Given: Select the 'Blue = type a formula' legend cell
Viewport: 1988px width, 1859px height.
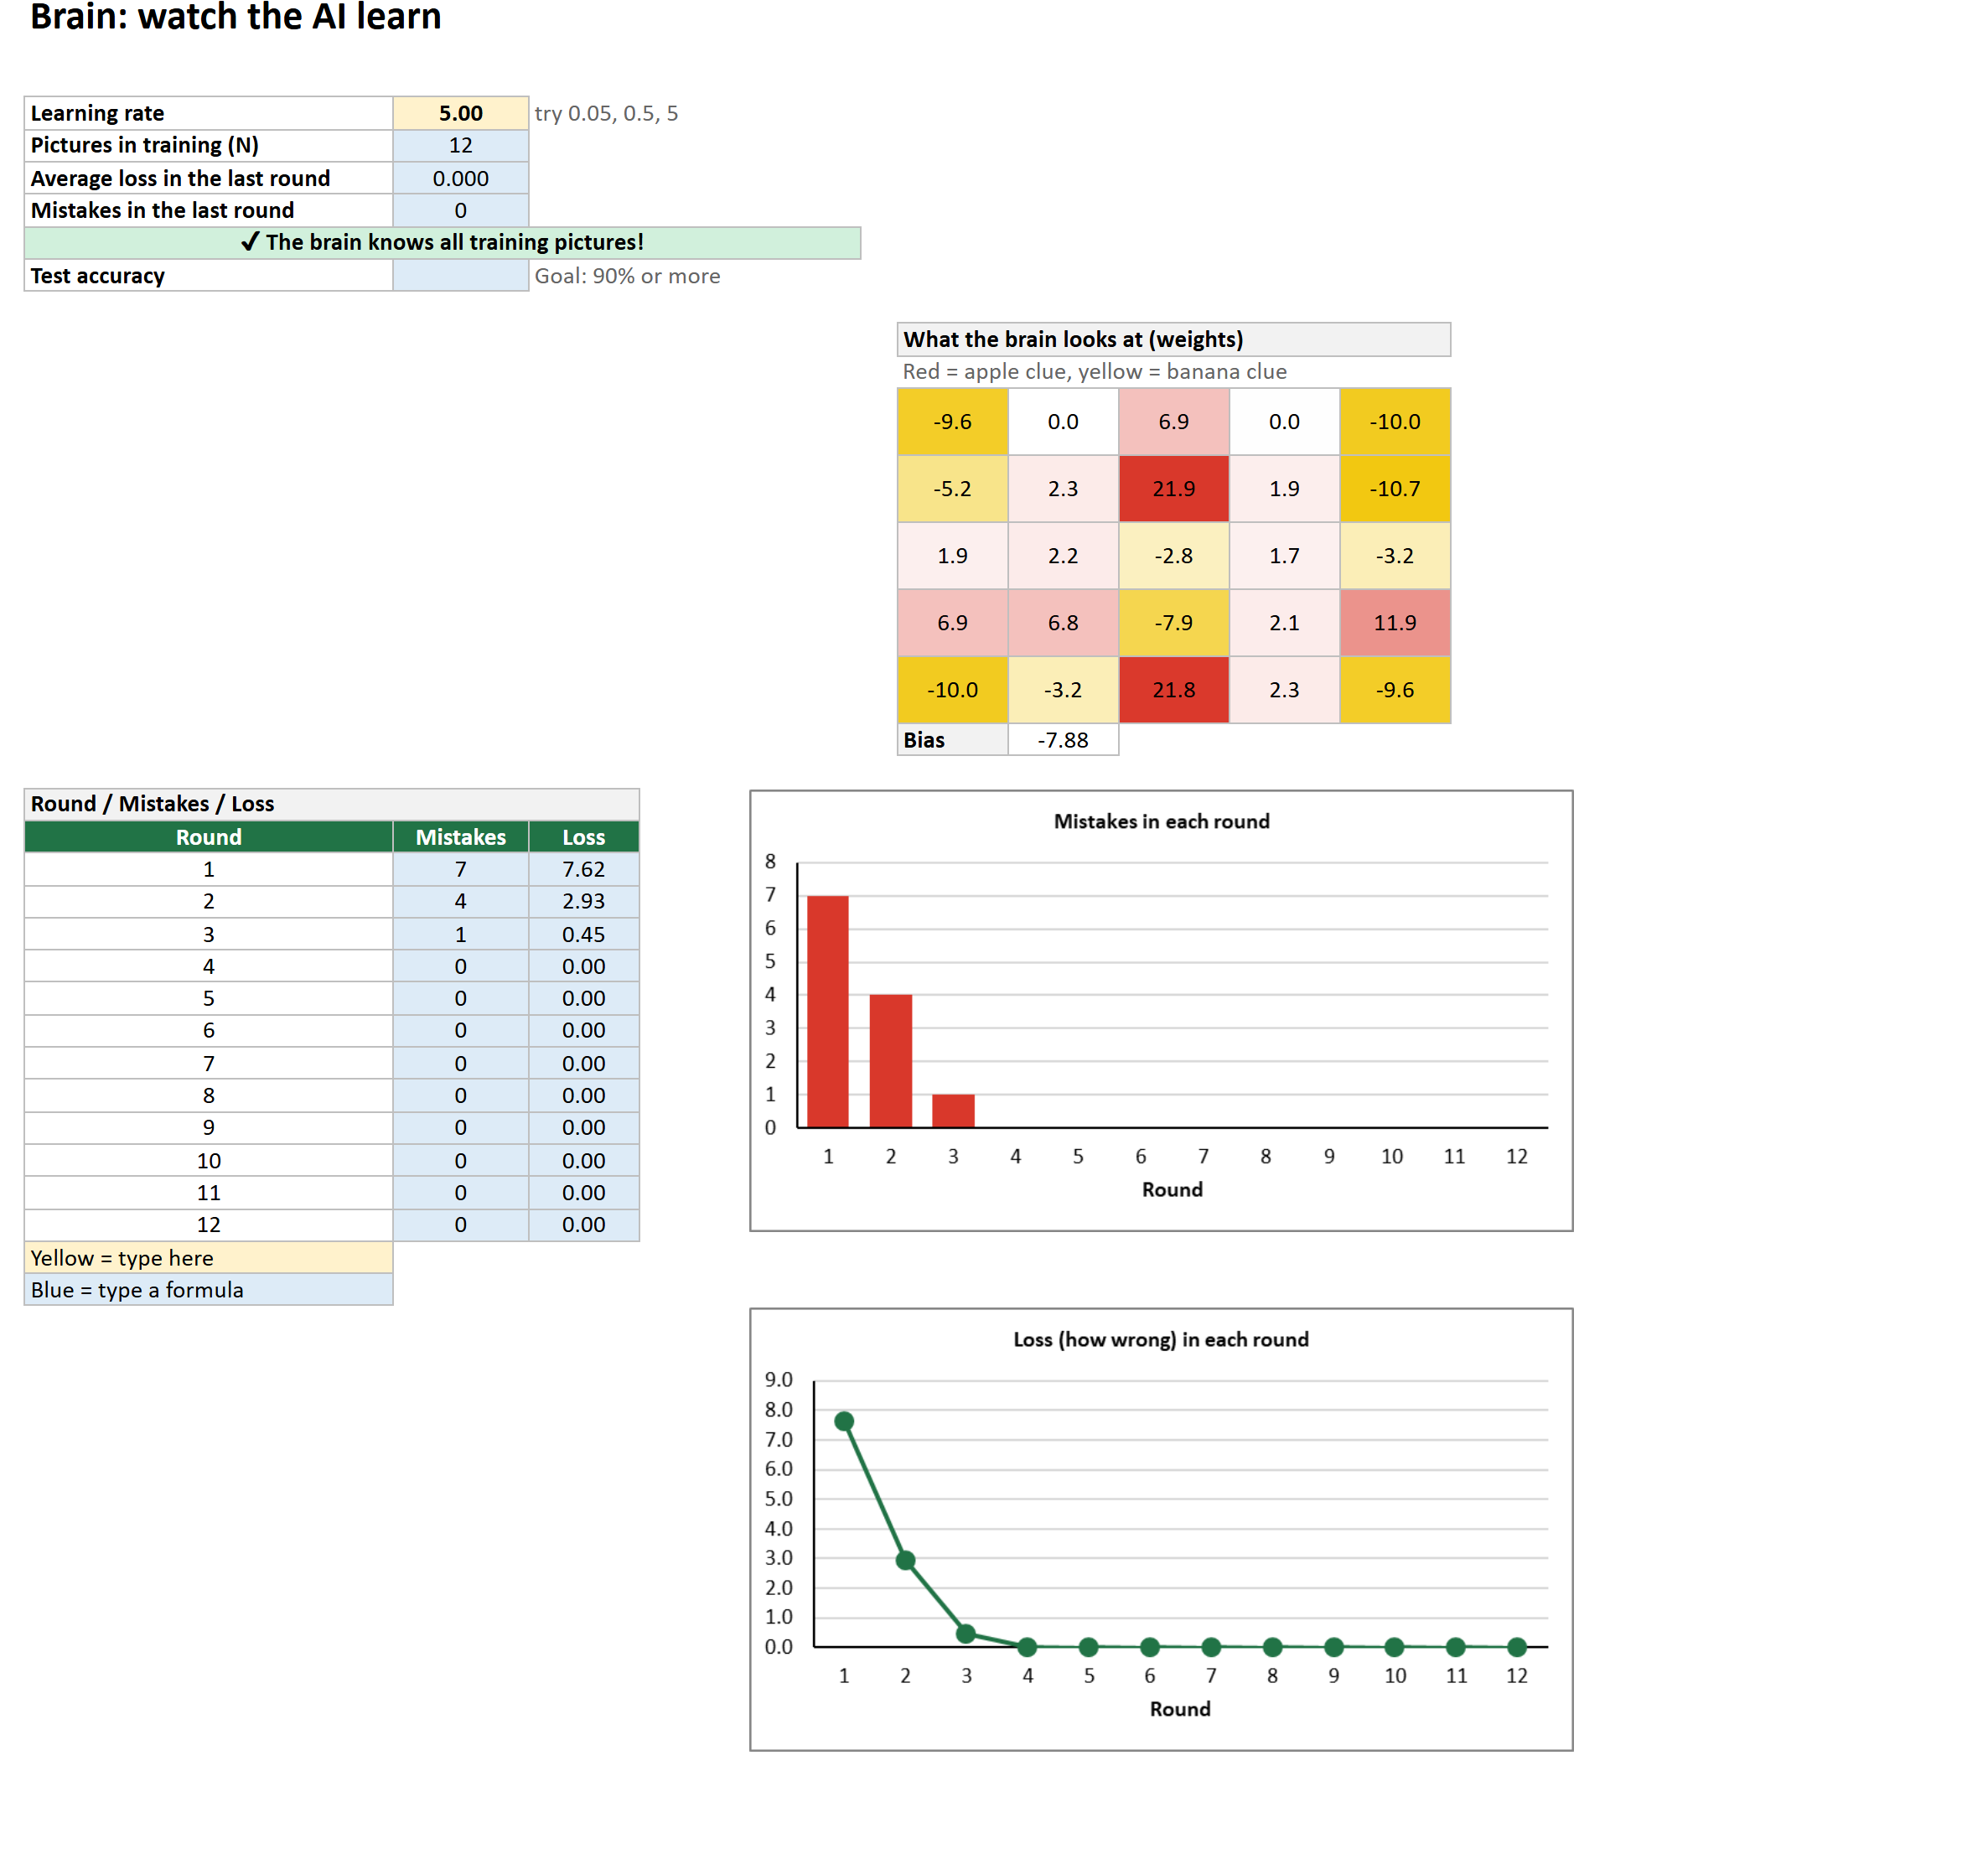Looking at the screenshot, I should (208, 1290).
